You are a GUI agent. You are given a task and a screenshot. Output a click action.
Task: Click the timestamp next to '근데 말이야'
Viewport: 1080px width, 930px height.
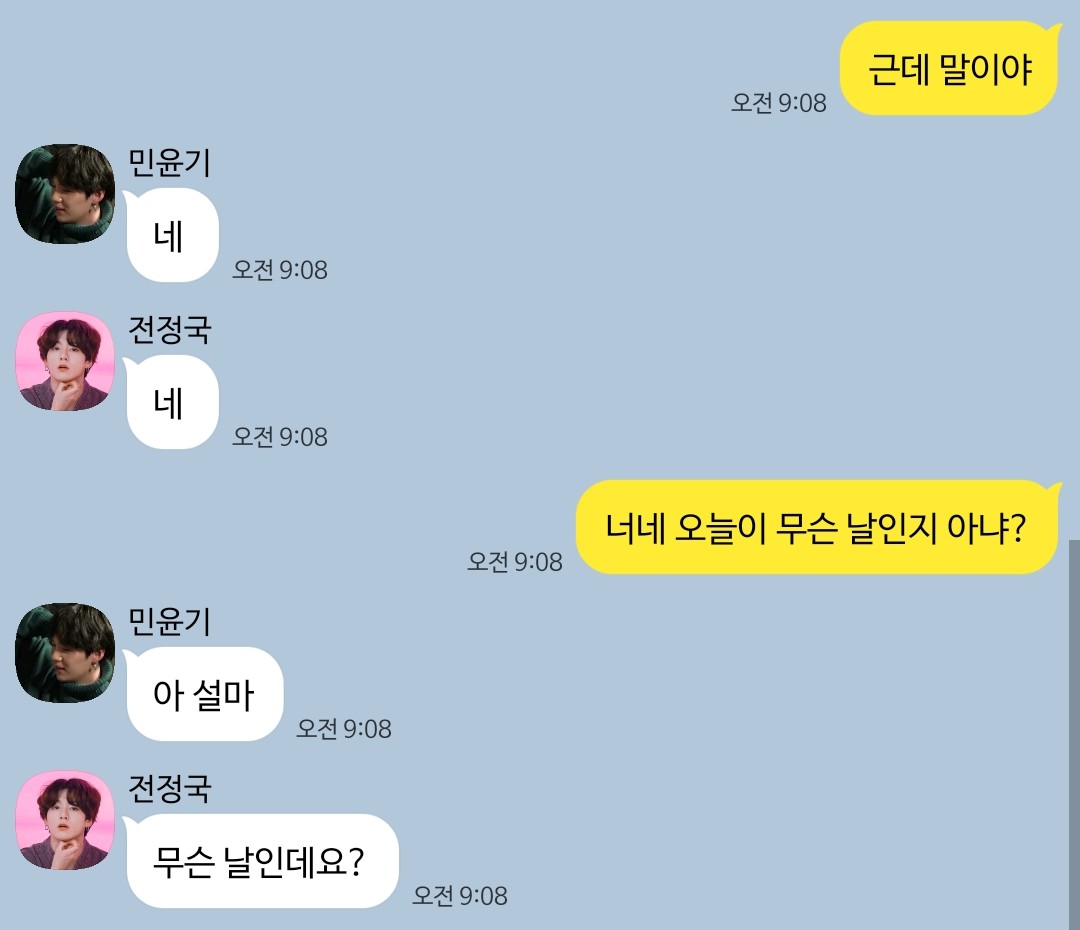[x=778, y=103]
